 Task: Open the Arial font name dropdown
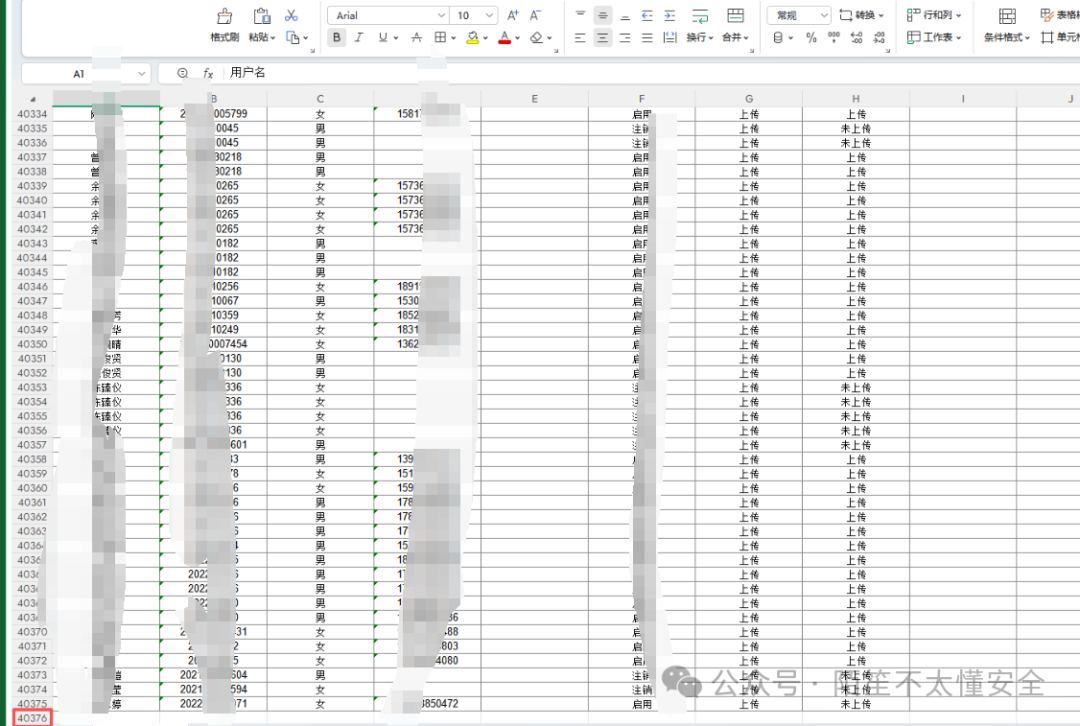[442, 15]
